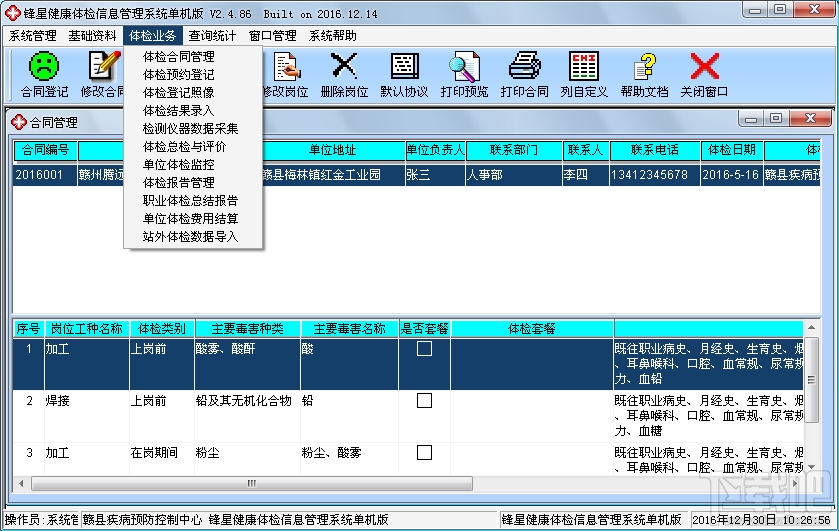Click the 打印合同 printer icon
Image resolution: width=839 pixels, height=531 pixels.
click(524, 66)
